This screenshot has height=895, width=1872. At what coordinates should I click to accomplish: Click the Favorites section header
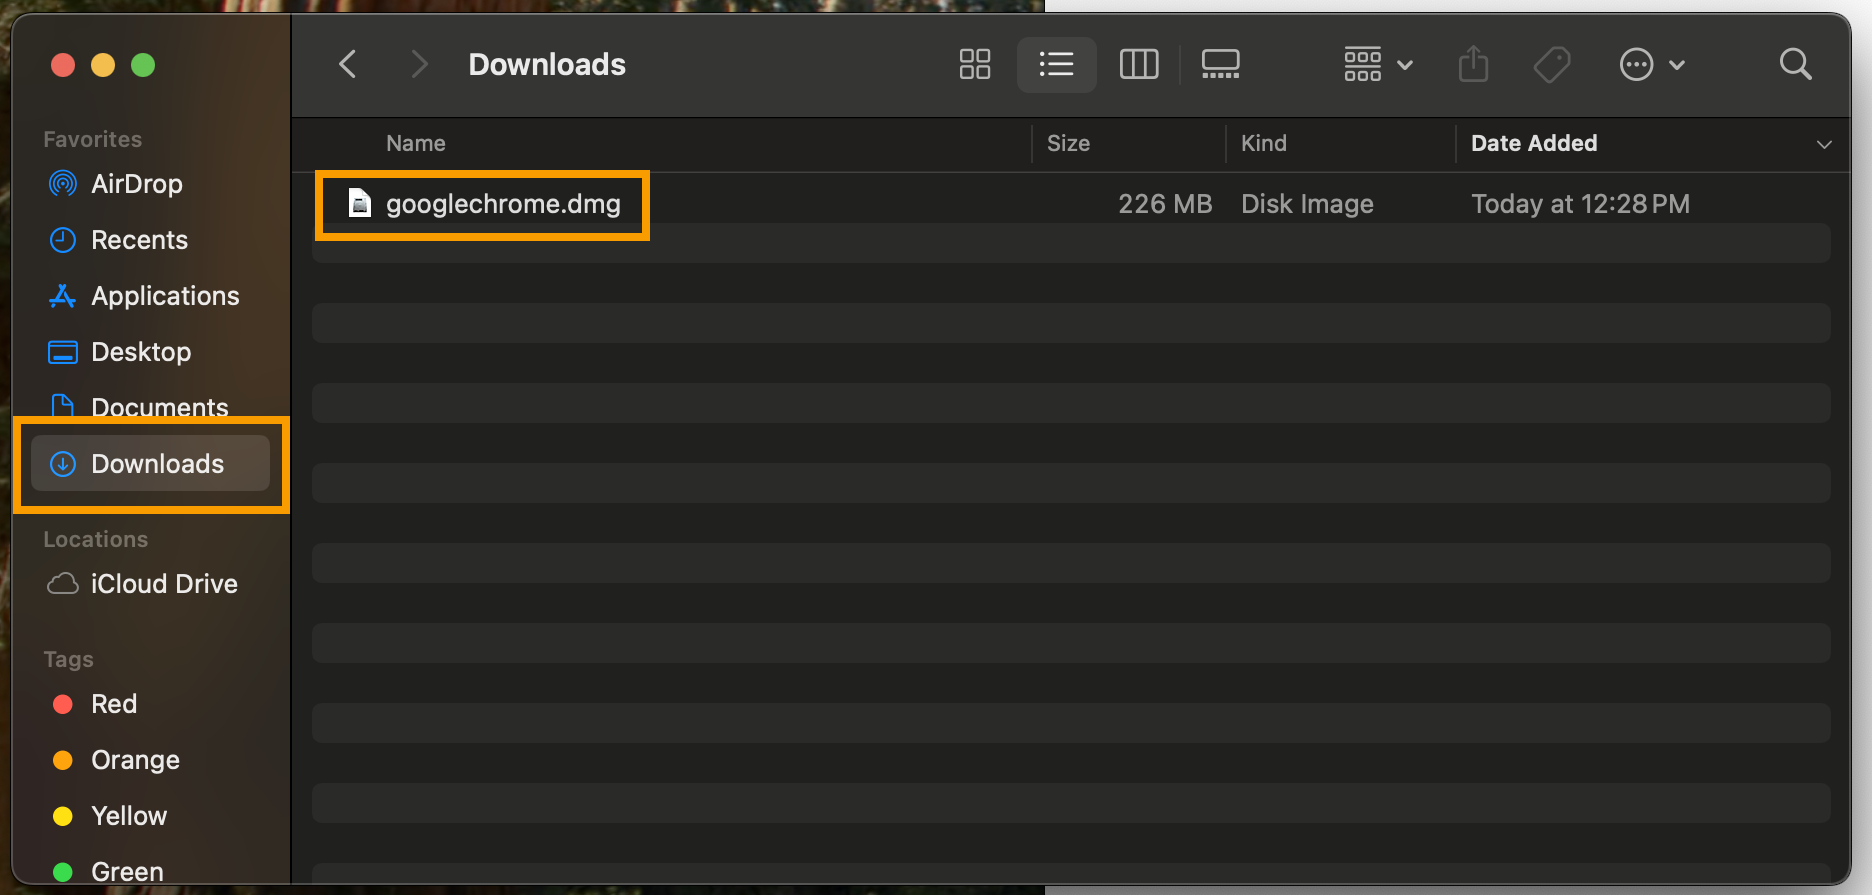tap(92, 139)
